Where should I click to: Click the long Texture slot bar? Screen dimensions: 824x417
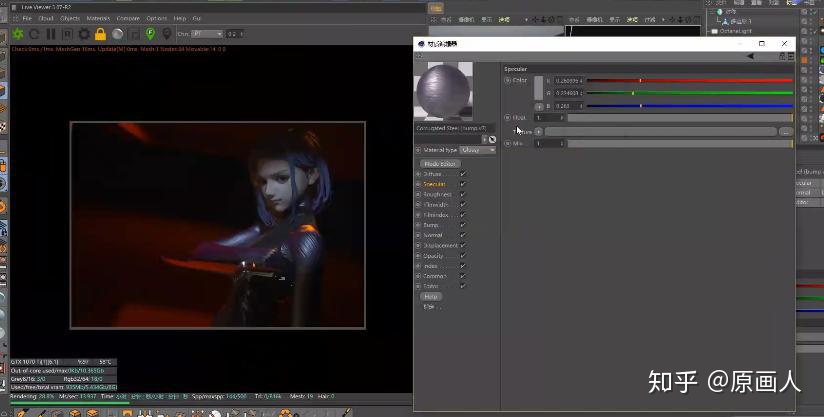(x=660, y=131)
